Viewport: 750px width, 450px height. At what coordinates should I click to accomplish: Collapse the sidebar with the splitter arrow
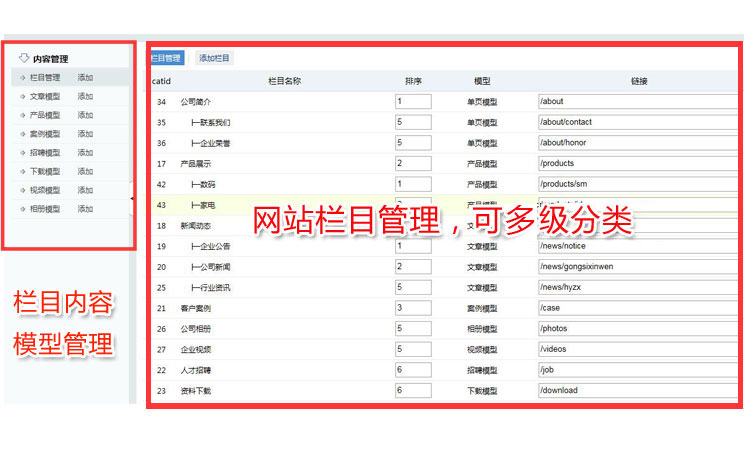pos(132,198)
